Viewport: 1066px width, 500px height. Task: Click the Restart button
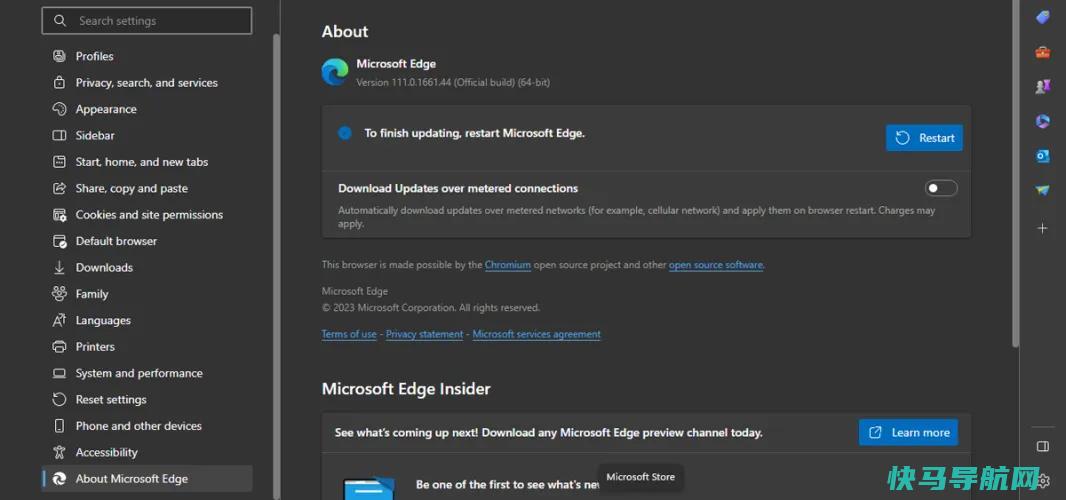tap(924, 138)
